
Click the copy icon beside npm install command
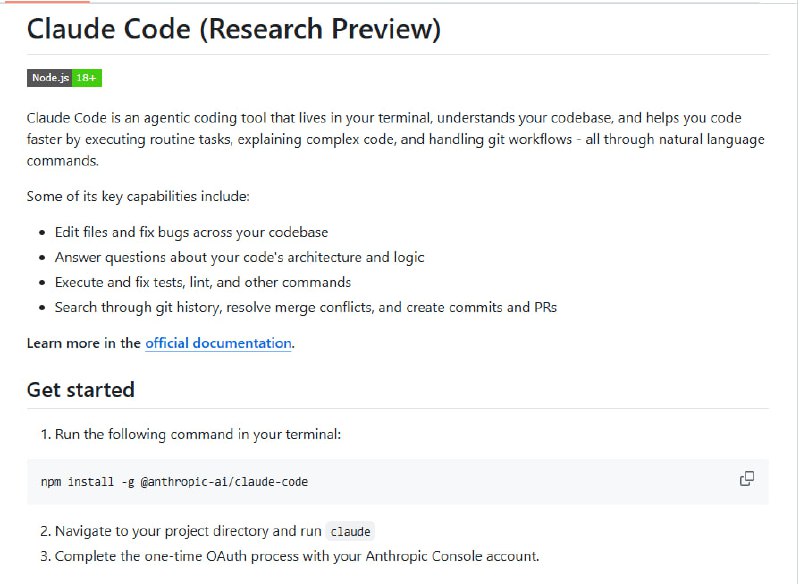coord(746,479)
